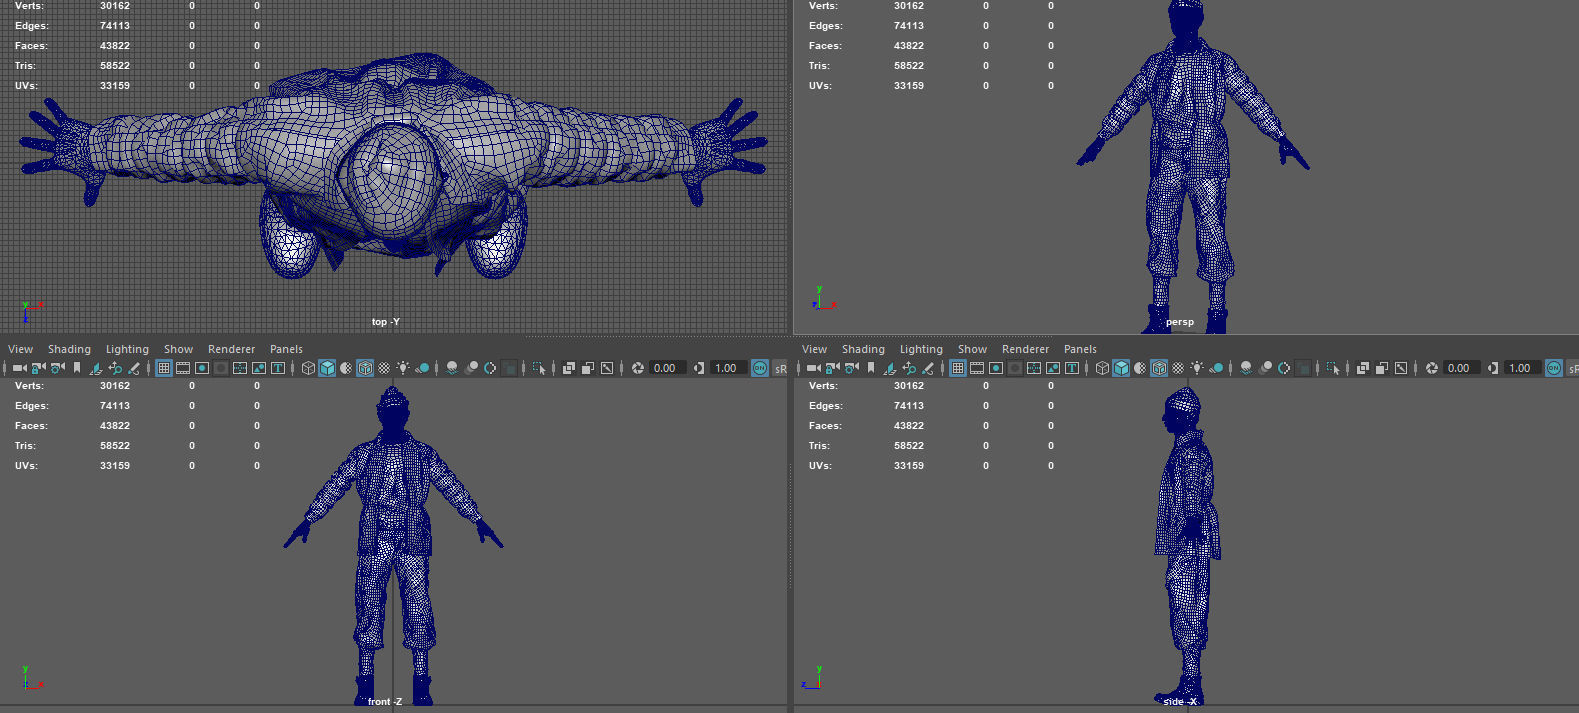Open Show menu in front -Z panel

pos(178,349)
